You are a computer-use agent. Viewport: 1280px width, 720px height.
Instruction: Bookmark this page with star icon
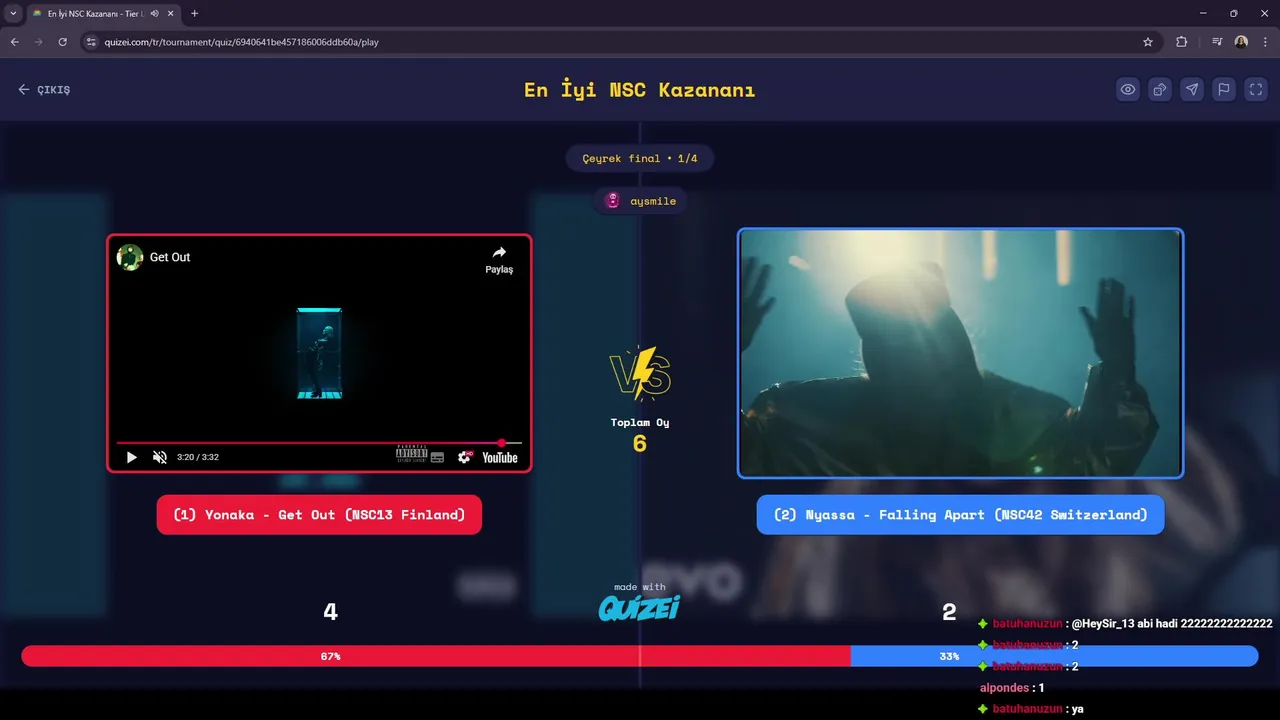coord(1148,42)
